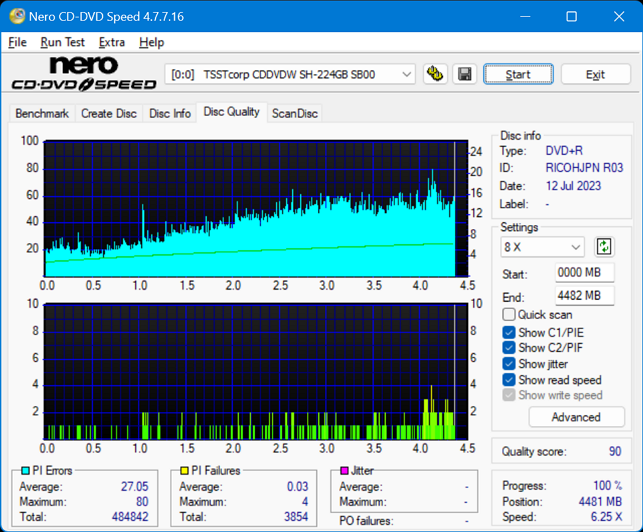This screenshot has height=532, width=643.
Task: Switch to the ScanDisc tab
Action: (x=295, y=114)
